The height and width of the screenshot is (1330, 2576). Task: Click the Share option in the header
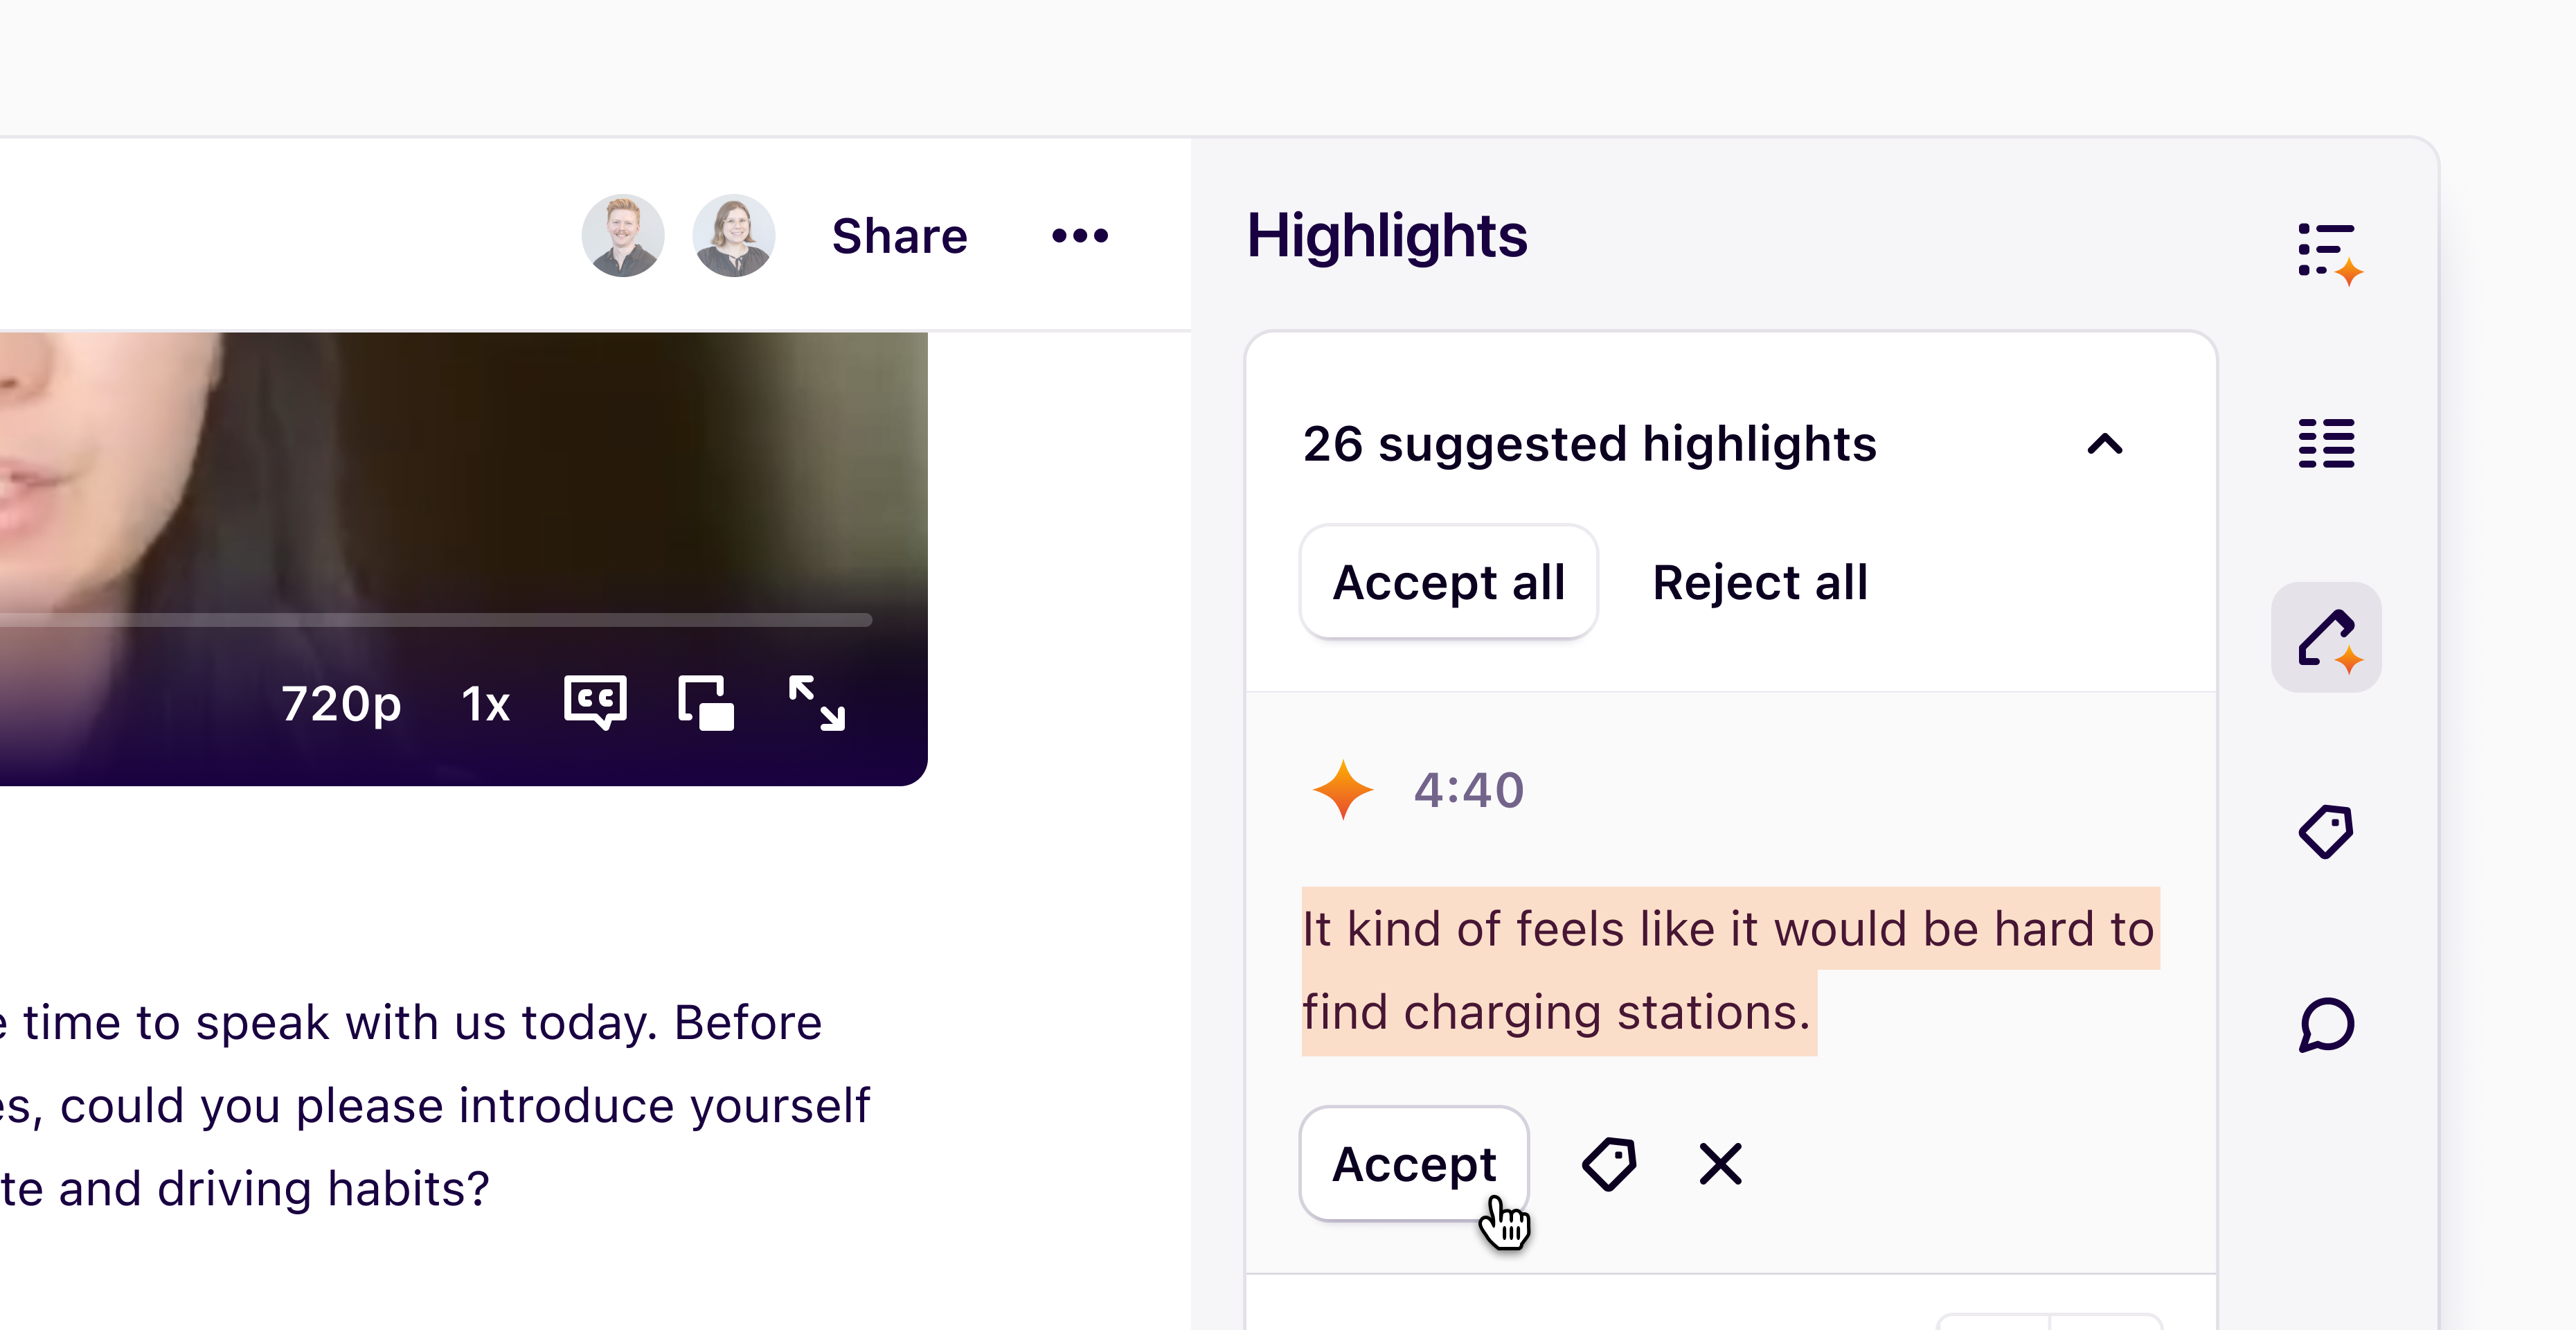pyautogui.click(x=898, y=235)
